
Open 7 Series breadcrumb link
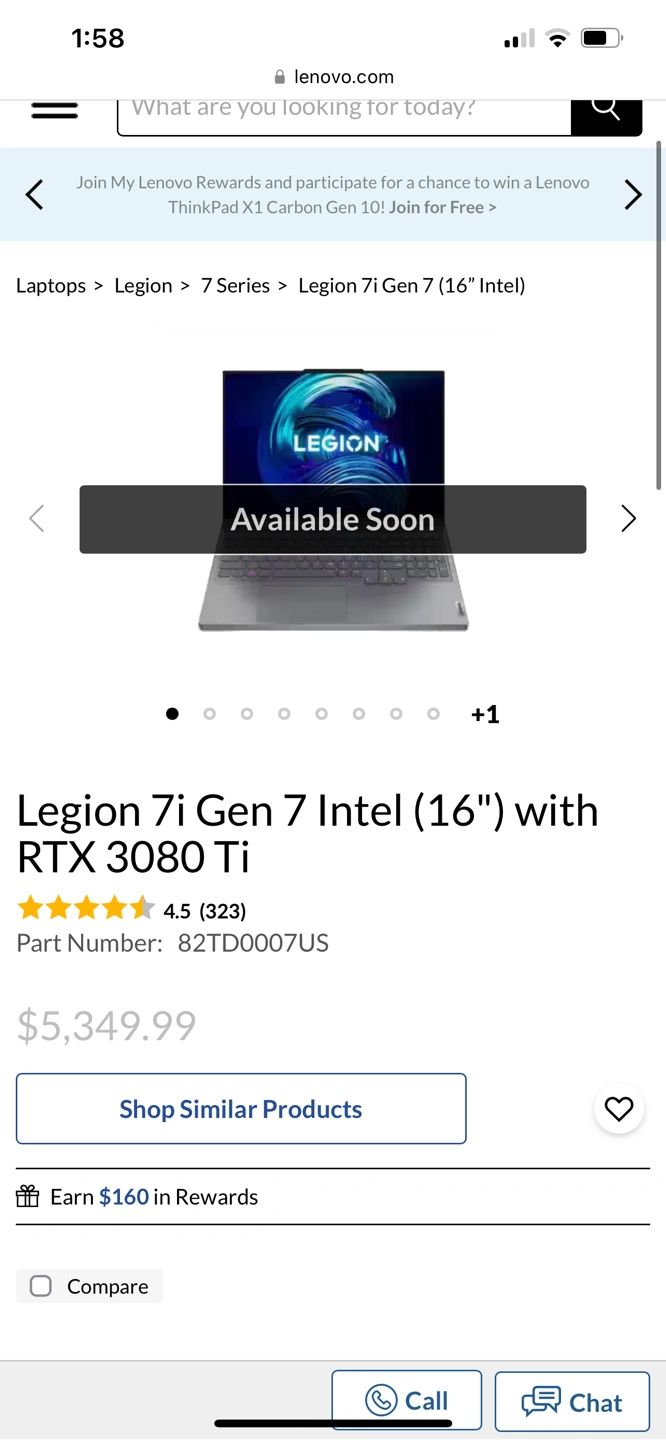click(235, 285)
